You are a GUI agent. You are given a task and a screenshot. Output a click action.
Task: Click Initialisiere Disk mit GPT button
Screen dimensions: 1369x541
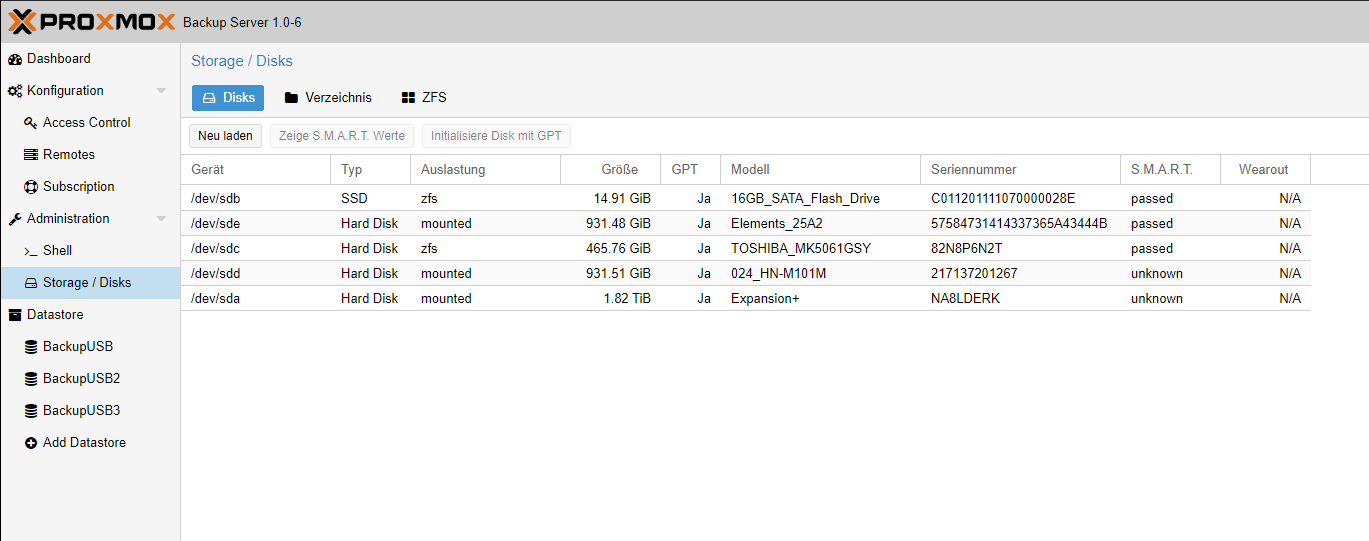[496, 136]
